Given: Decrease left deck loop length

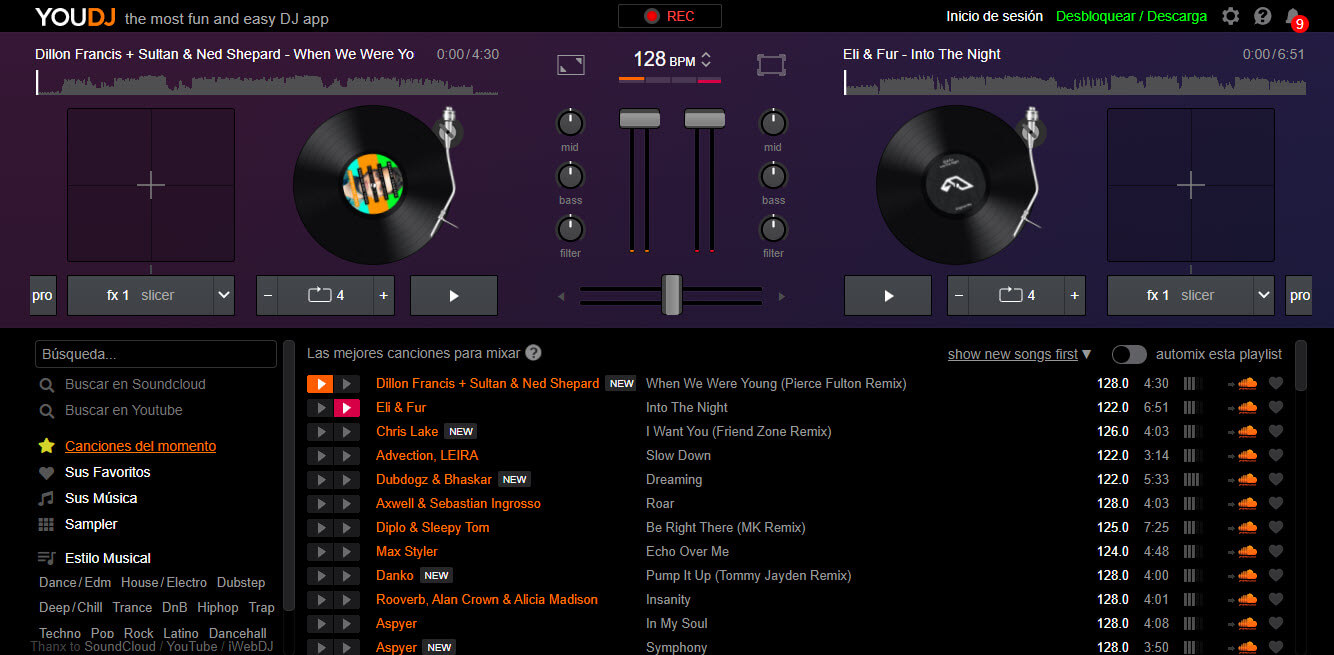Looking at the screenshot, I should pos(268,296).
